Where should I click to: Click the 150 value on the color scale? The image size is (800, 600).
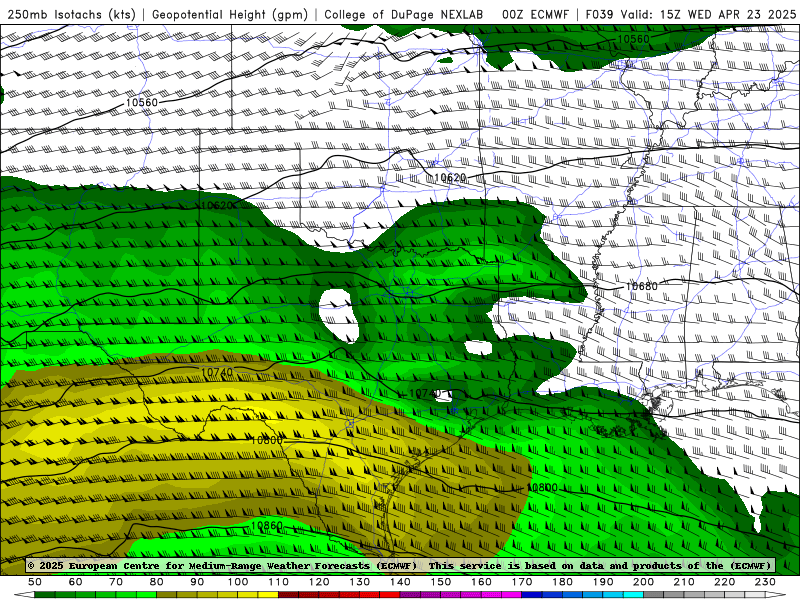tap(440, 582)
